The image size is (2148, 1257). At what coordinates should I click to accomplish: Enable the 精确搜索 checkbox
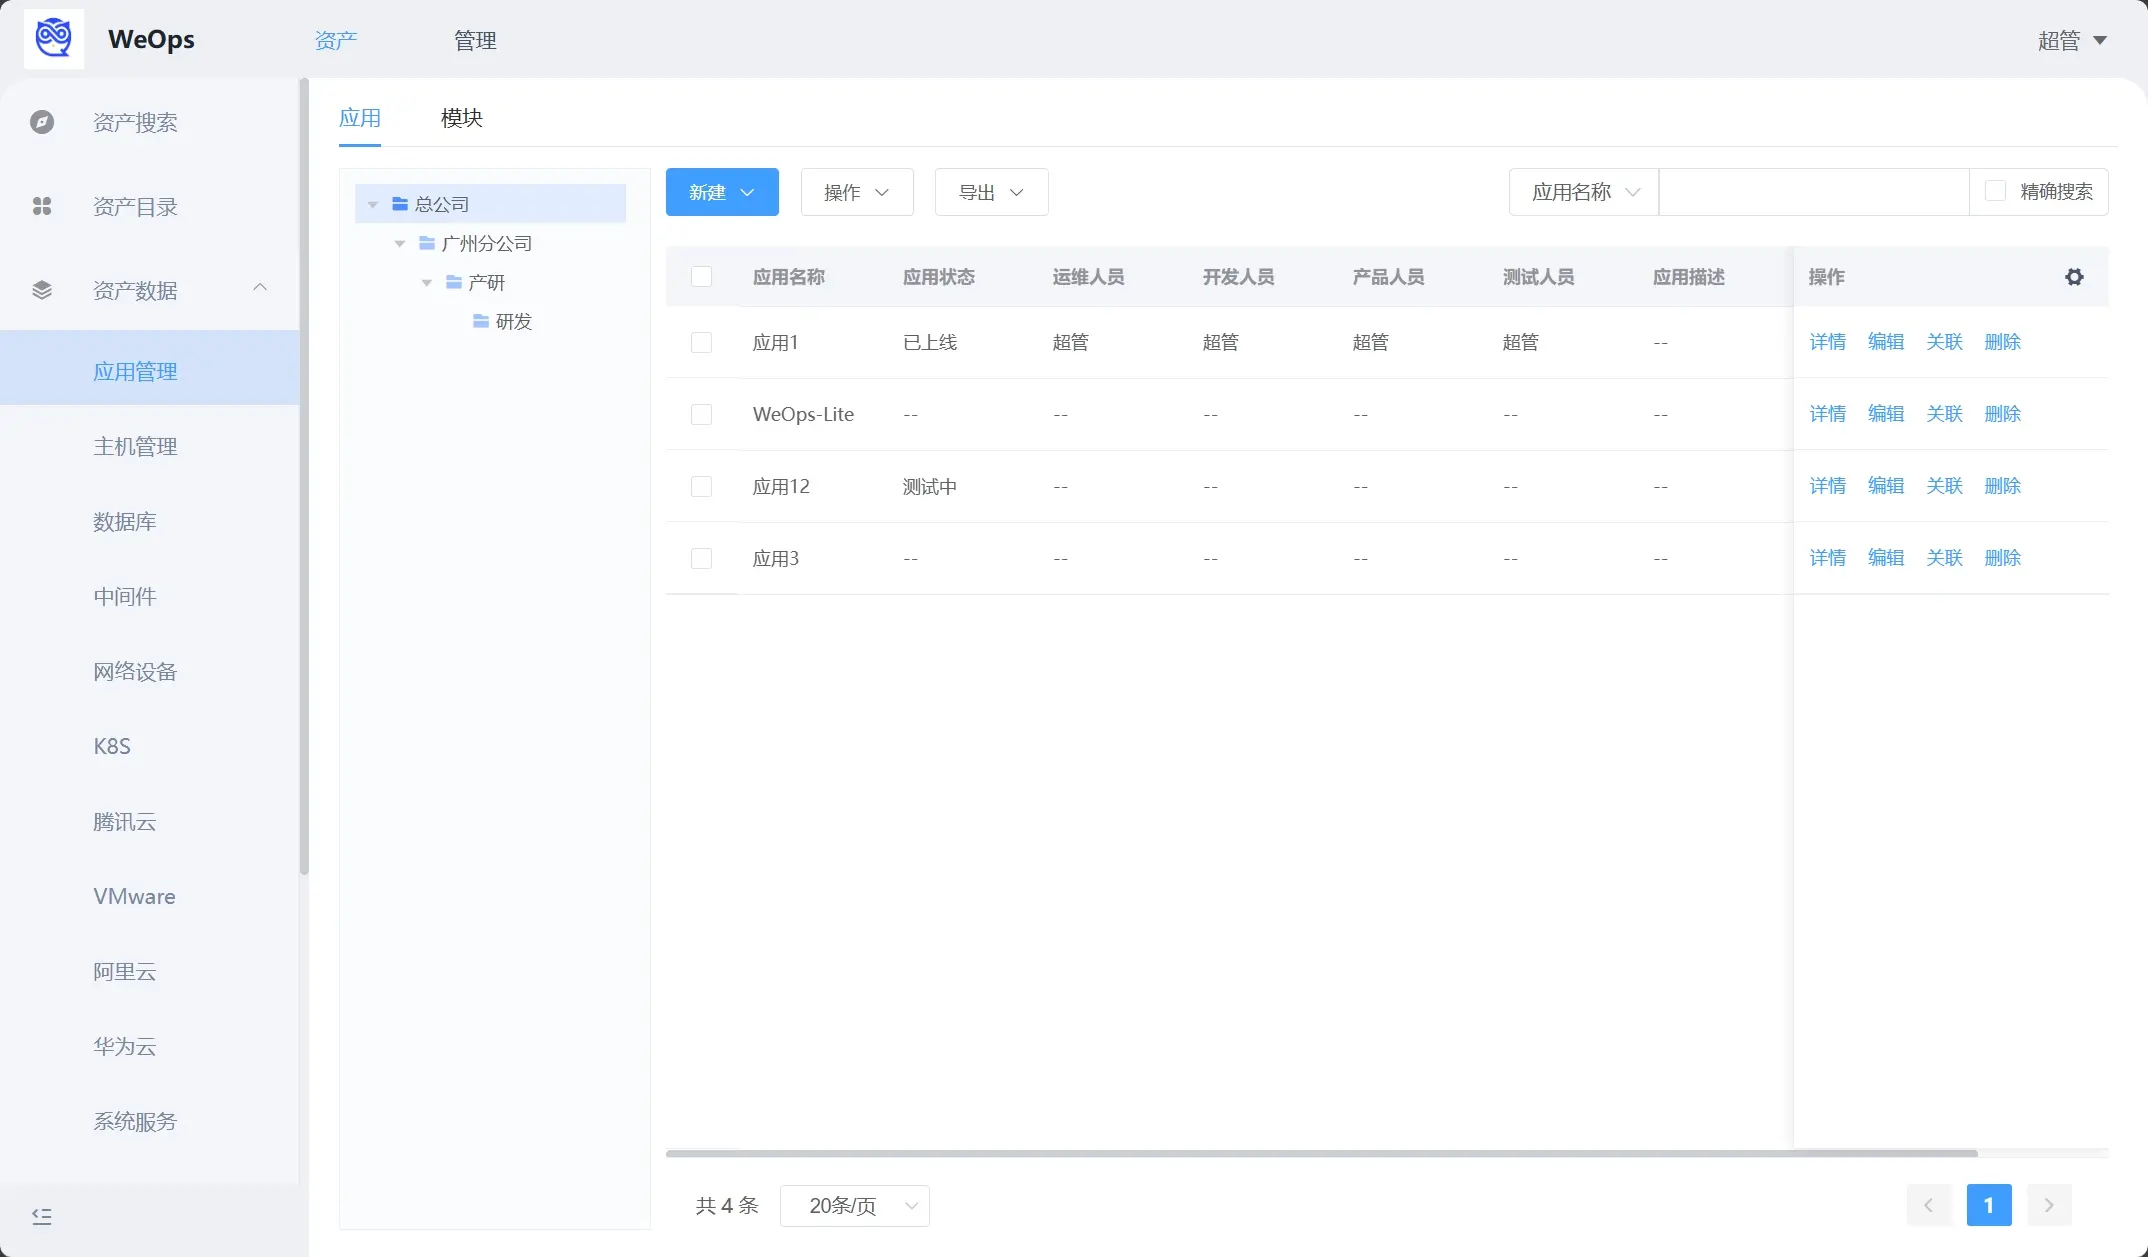coord(1995,191)
